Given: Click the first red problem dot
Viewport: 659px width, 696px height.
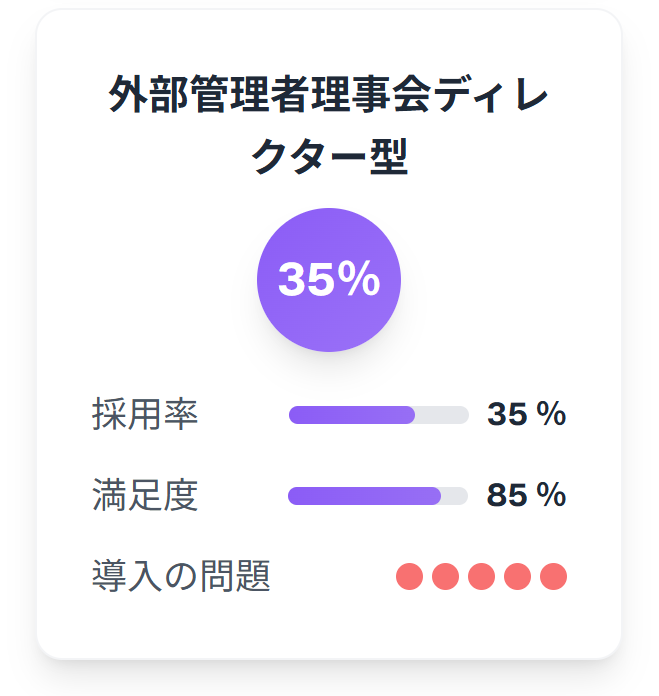Looking at the screenshot, I should pos(409,576).
